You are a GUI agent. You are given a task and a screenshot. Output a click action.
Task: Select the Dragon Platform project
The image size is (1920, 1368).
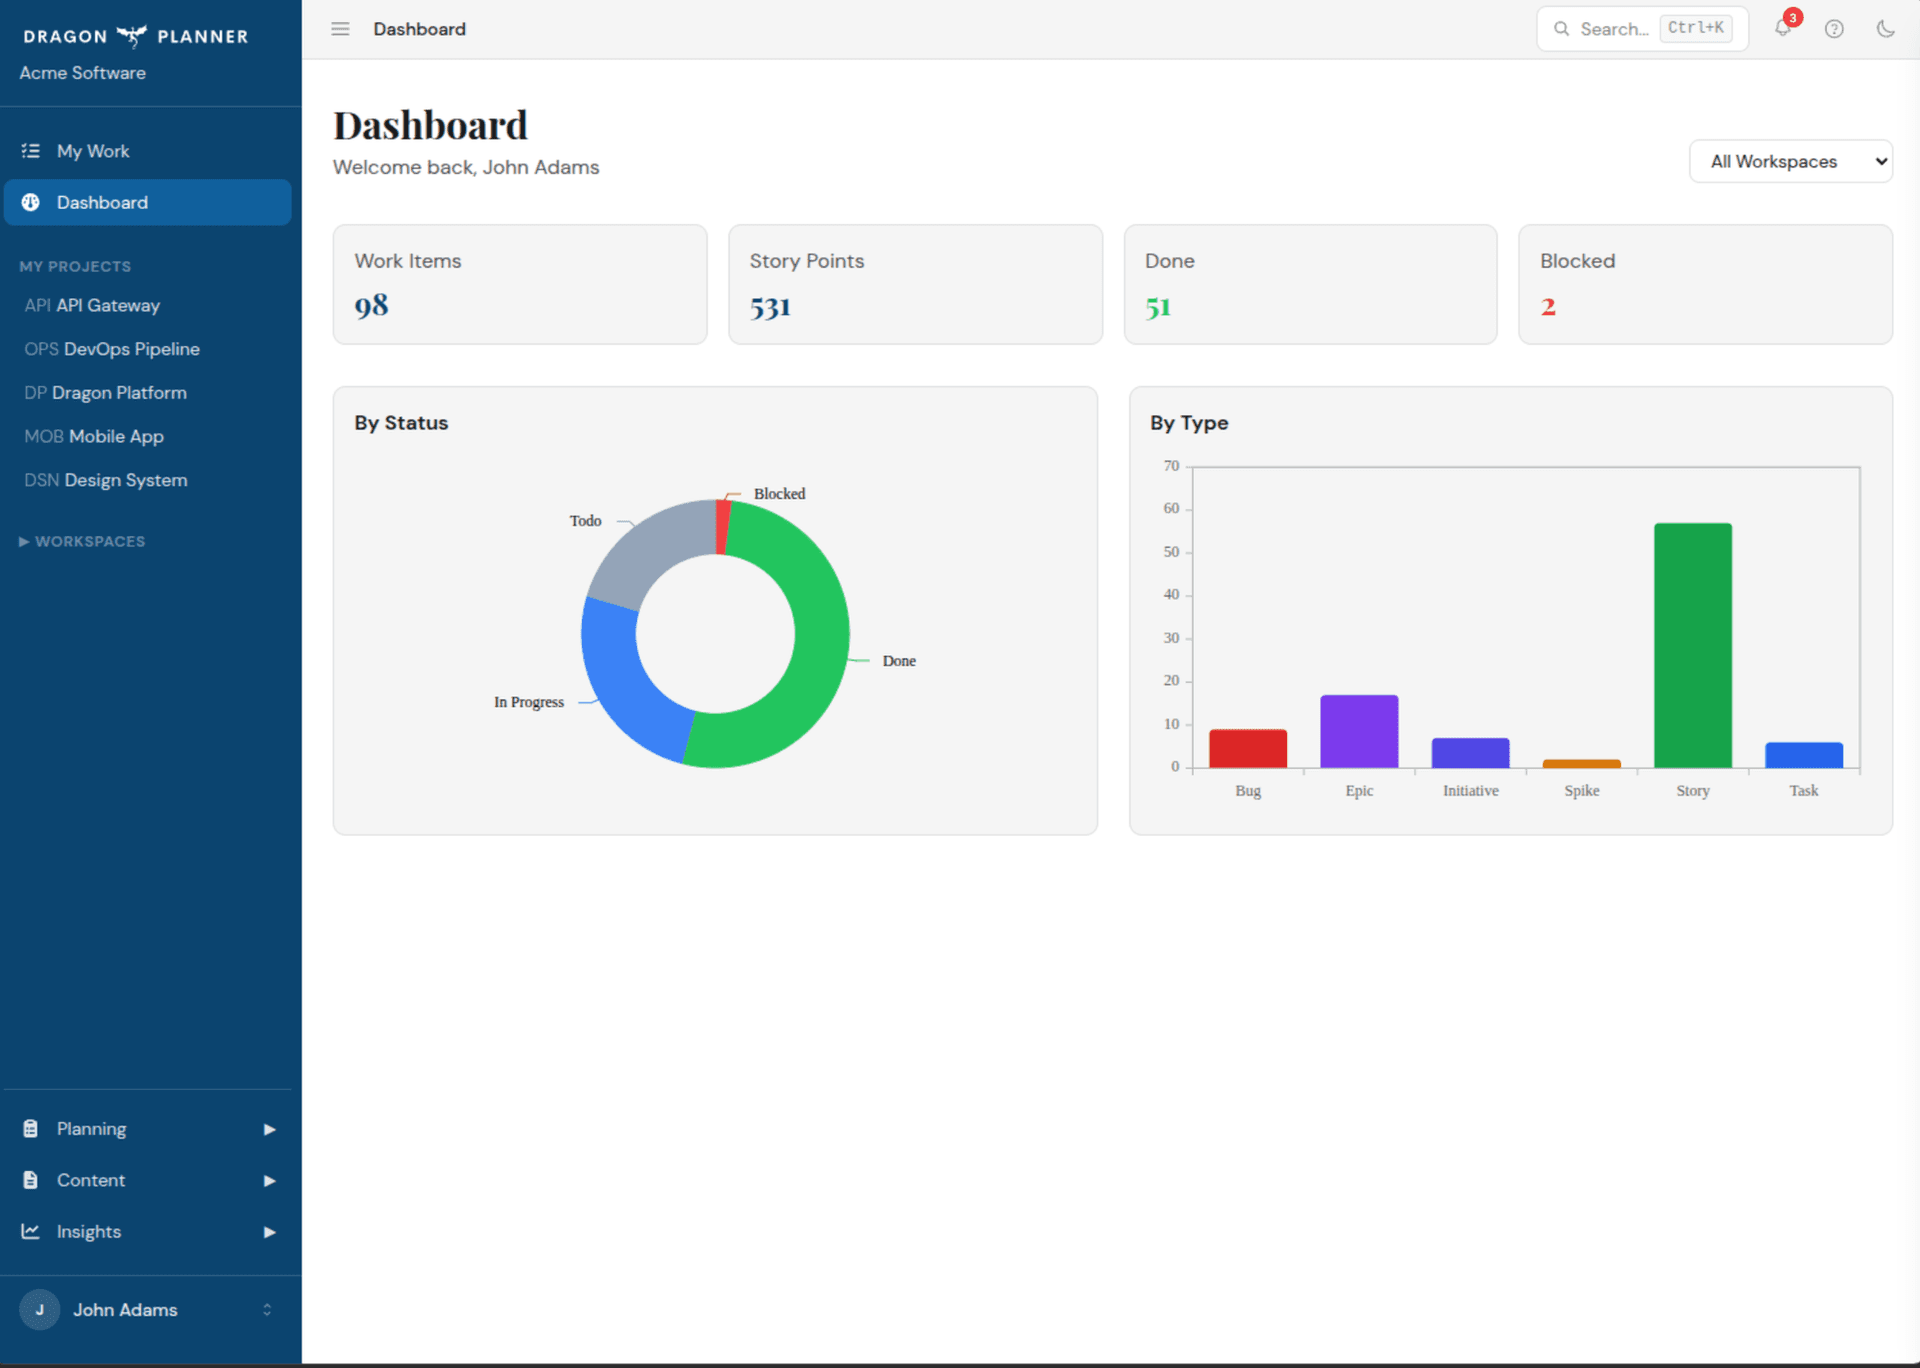(105, 392)
